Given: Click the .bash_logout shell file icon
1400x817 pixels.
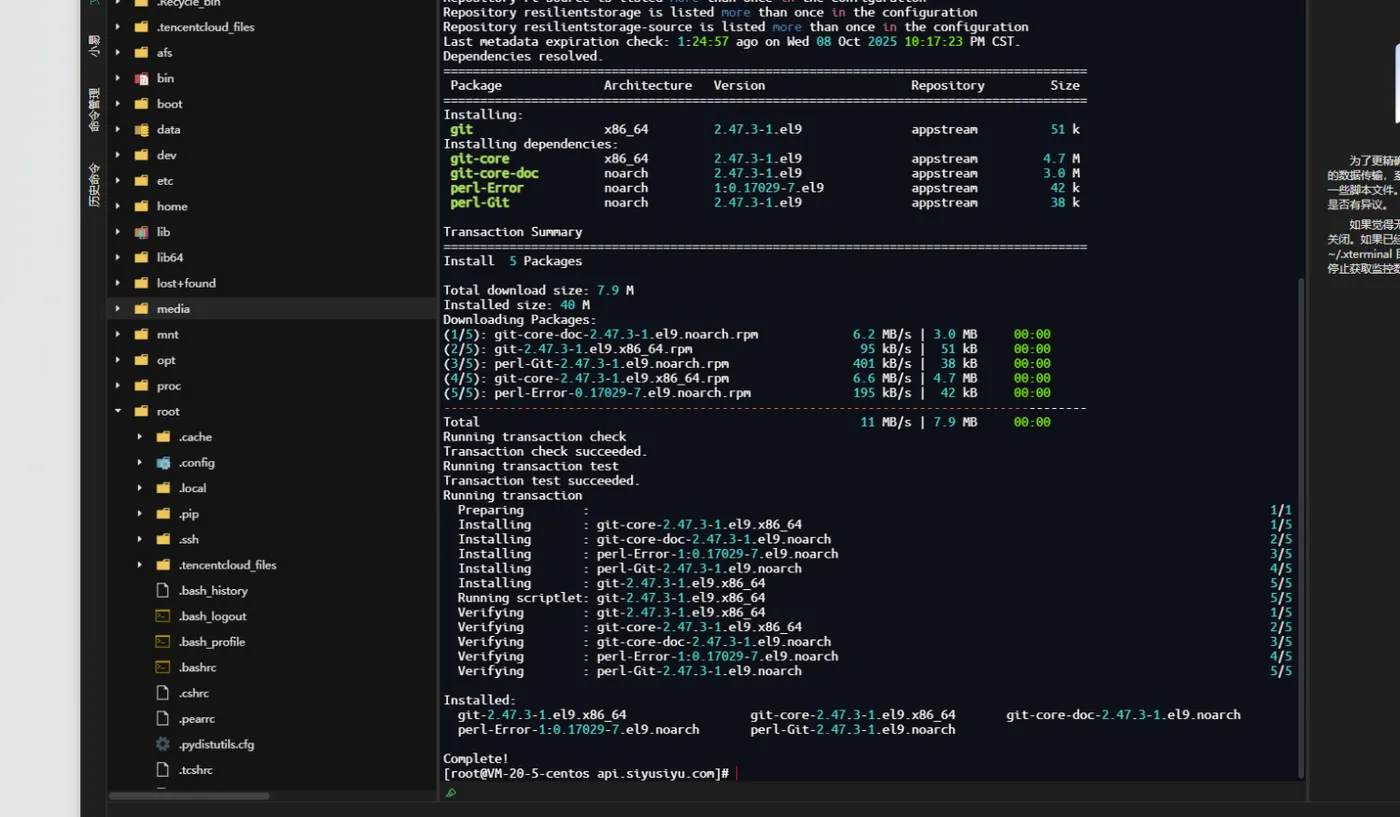Looking at the screenshot, I should 163,616.
